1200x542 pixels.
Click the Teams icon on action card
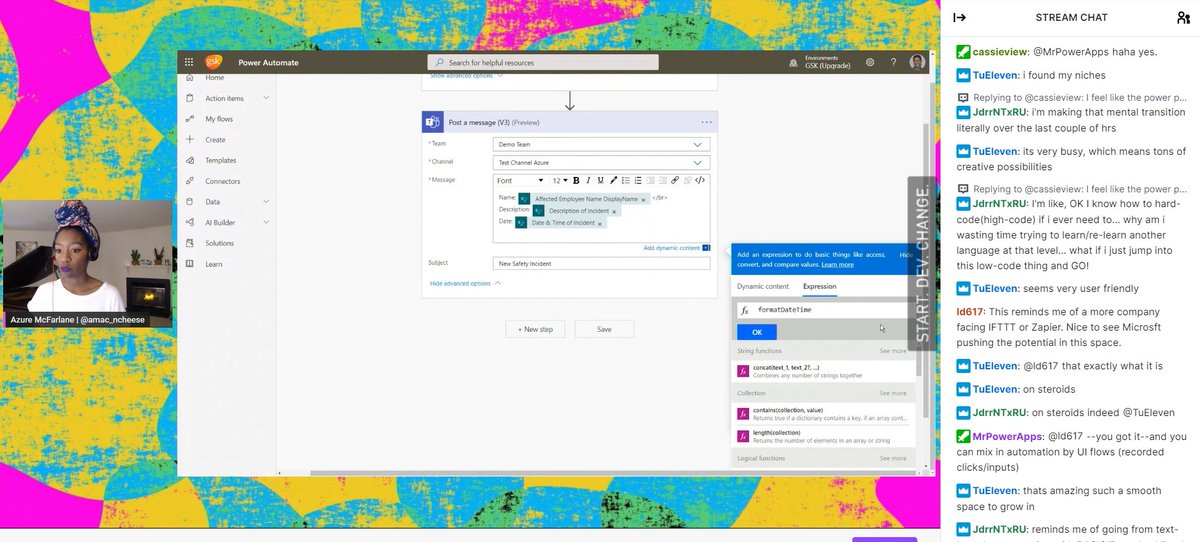tap(434, 122)
